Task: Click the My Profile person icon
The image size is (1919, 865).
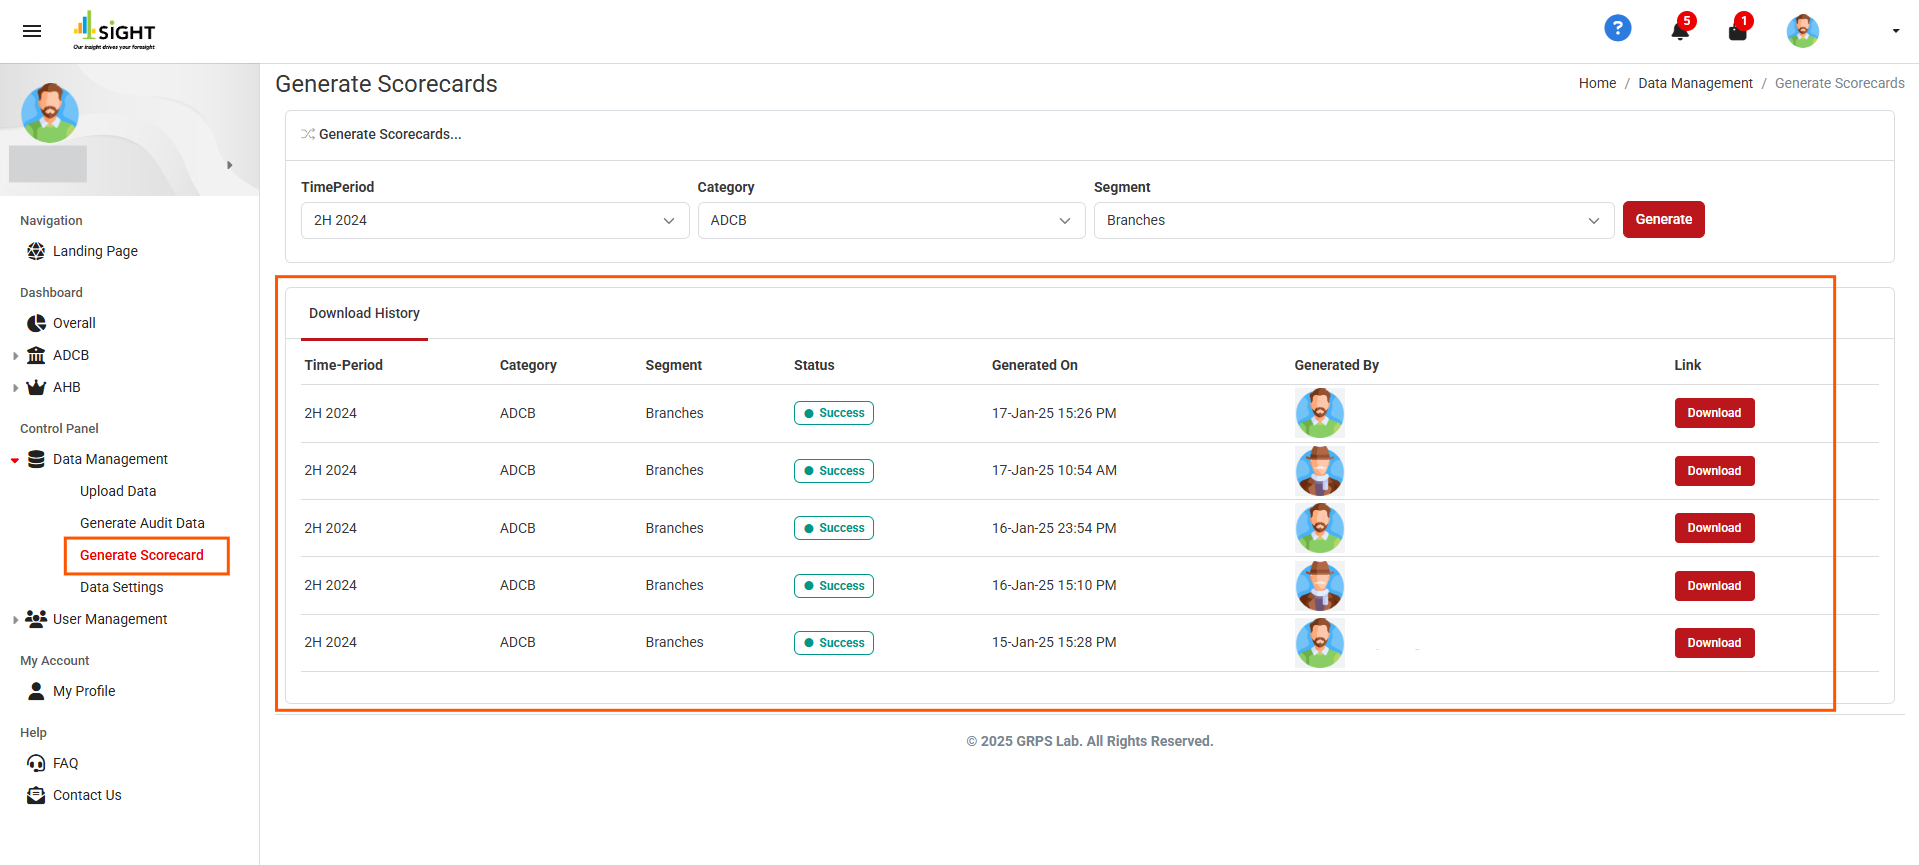Action: click(36, 691)
